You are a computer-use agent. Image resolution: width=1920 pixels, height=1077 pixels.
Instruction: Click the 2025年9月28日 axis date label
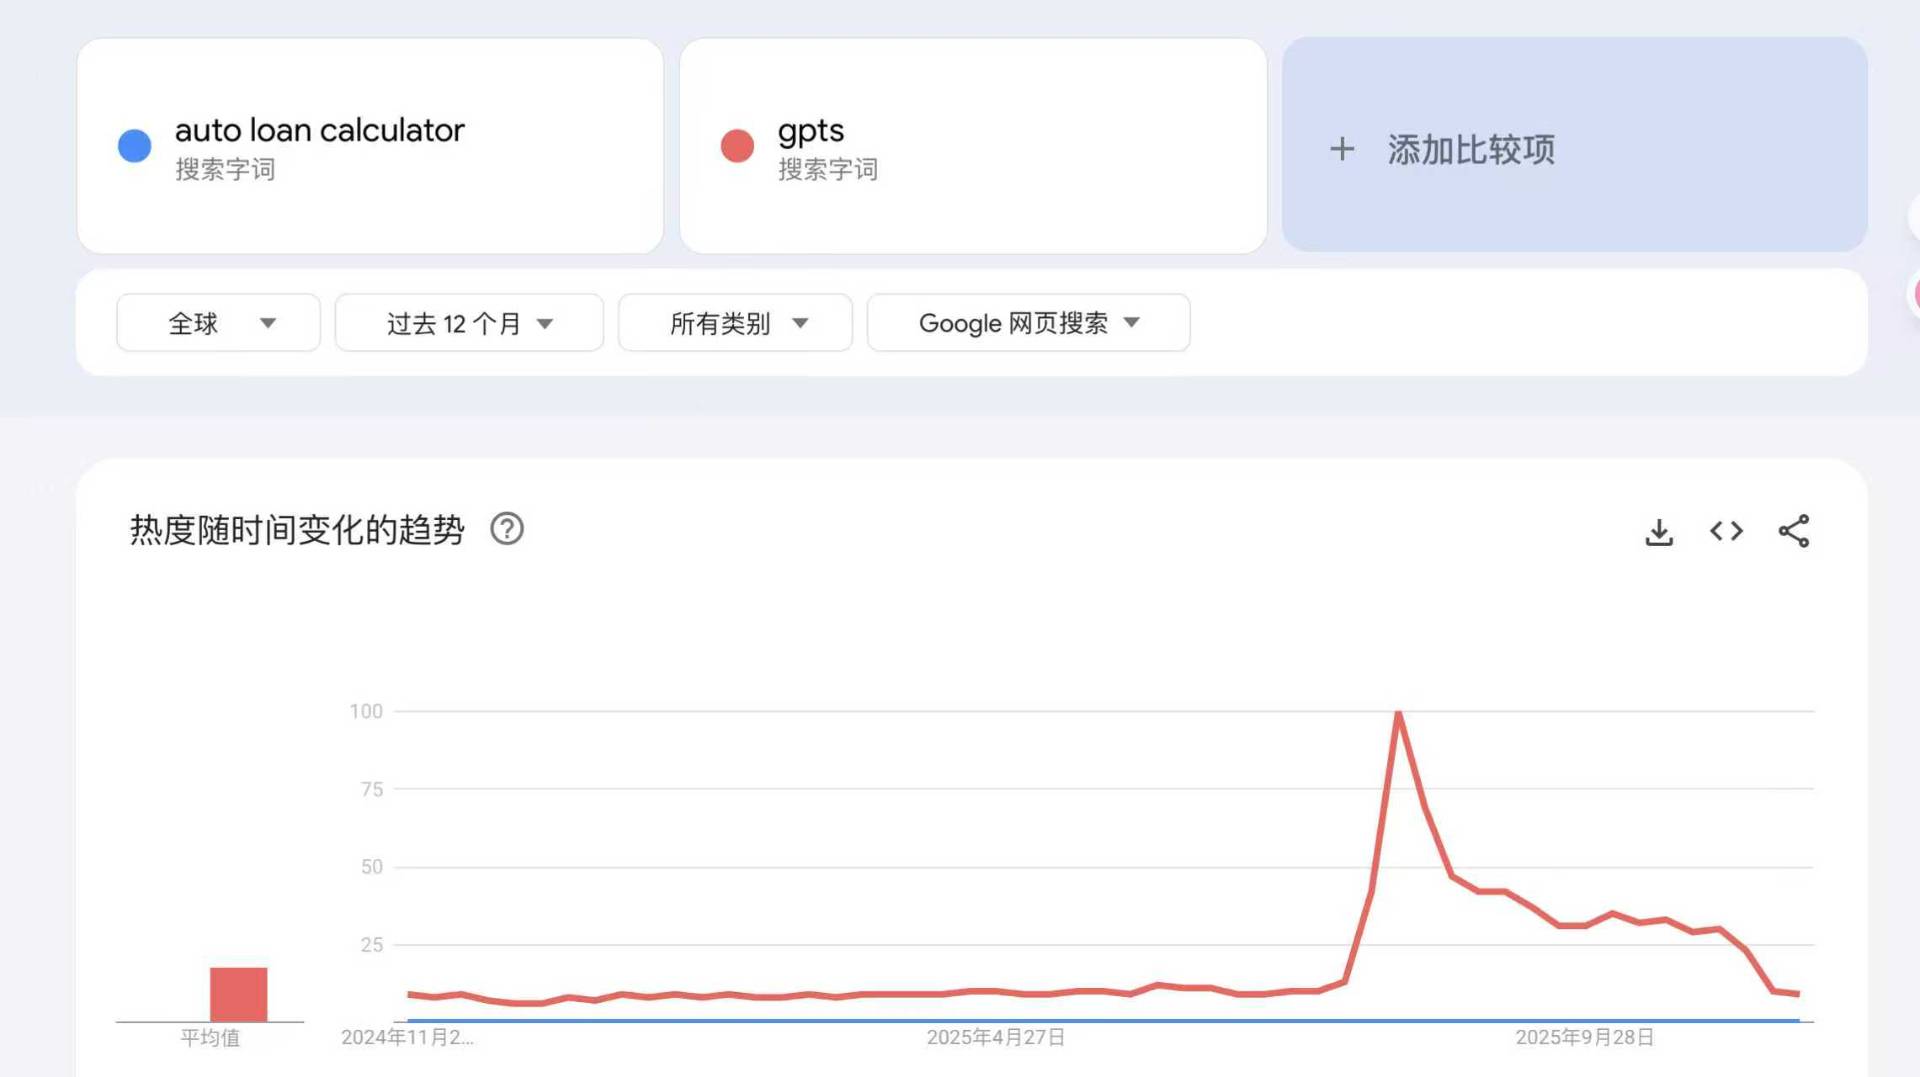[x=1585, y=1038]
